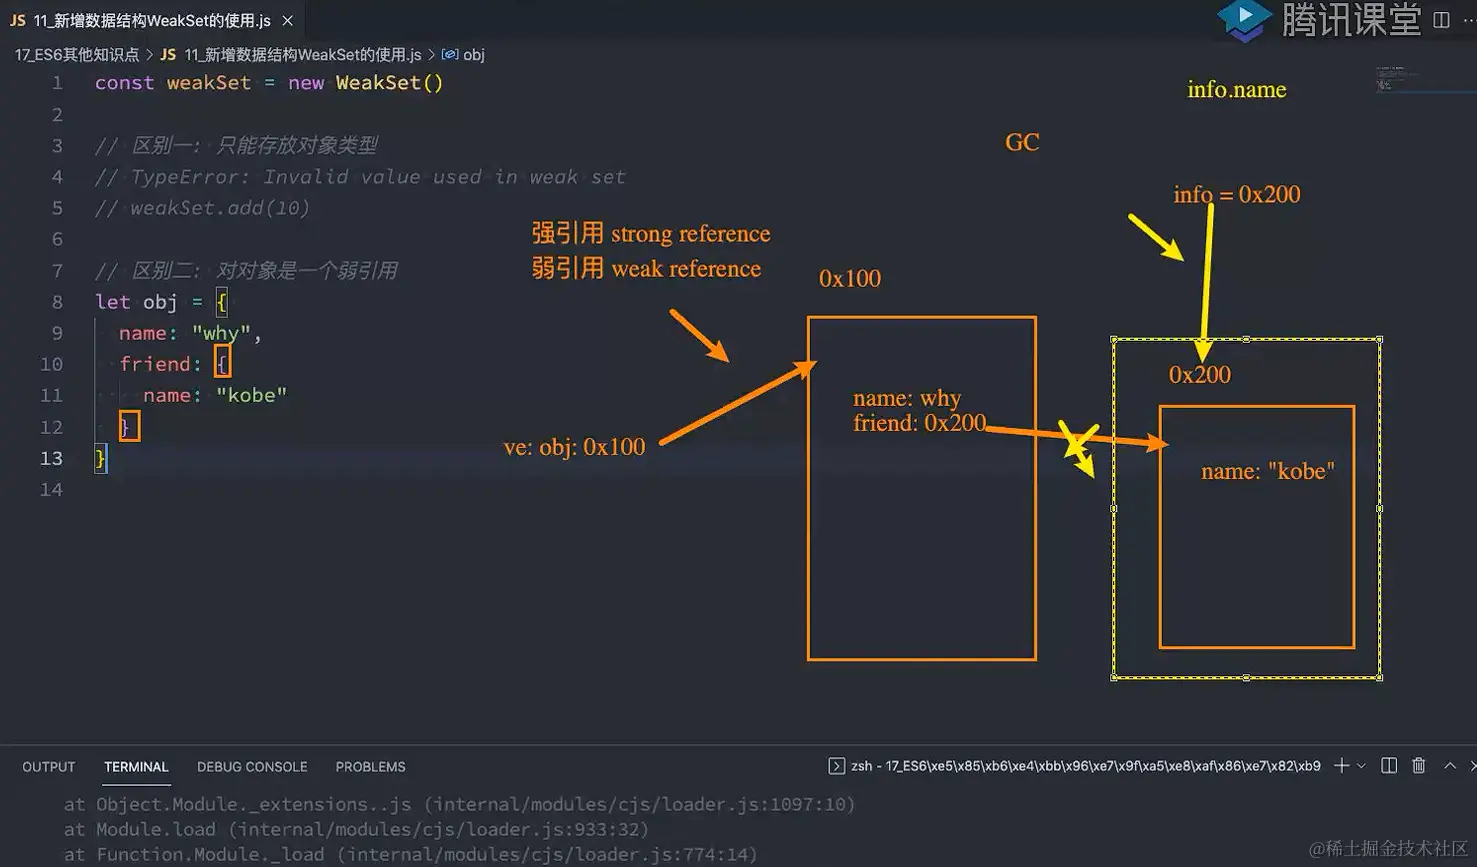Click the 'let obj = {' code line
Screen dimensions: 1477x867
click(161, 302)
